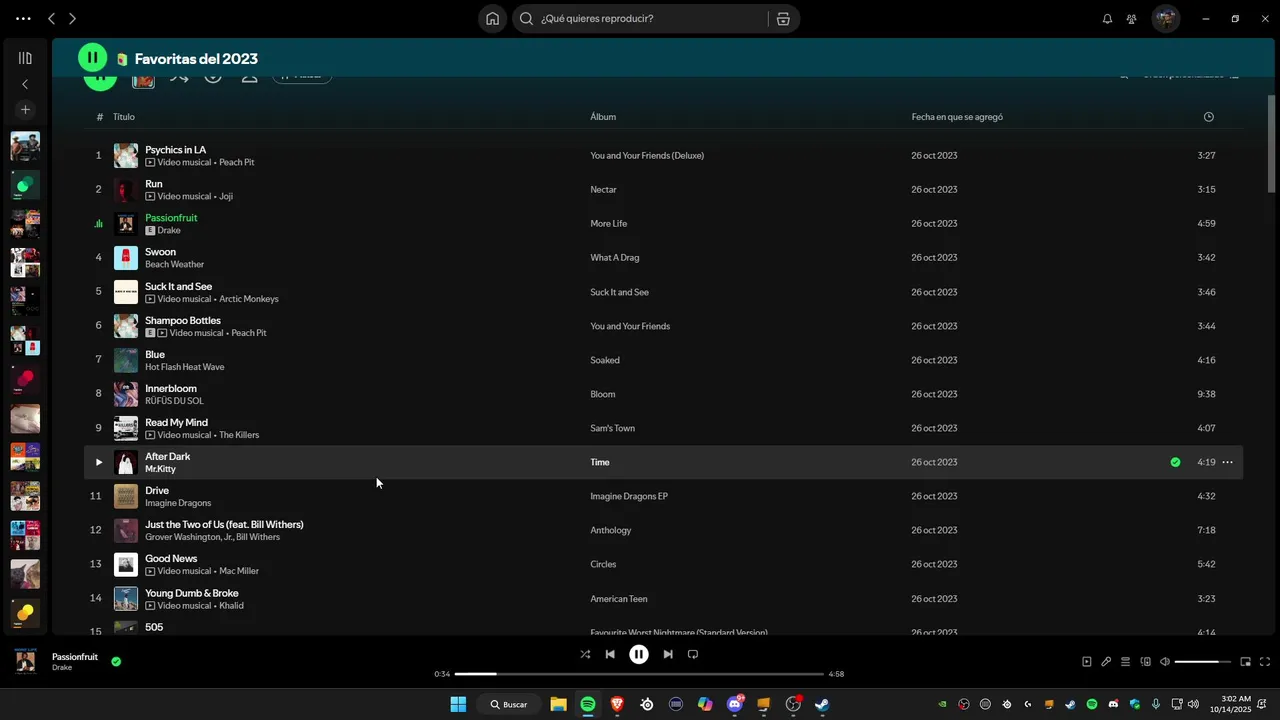Sort tracks by Título column
Screen dimensions: 1280x720
click(124, 117)
